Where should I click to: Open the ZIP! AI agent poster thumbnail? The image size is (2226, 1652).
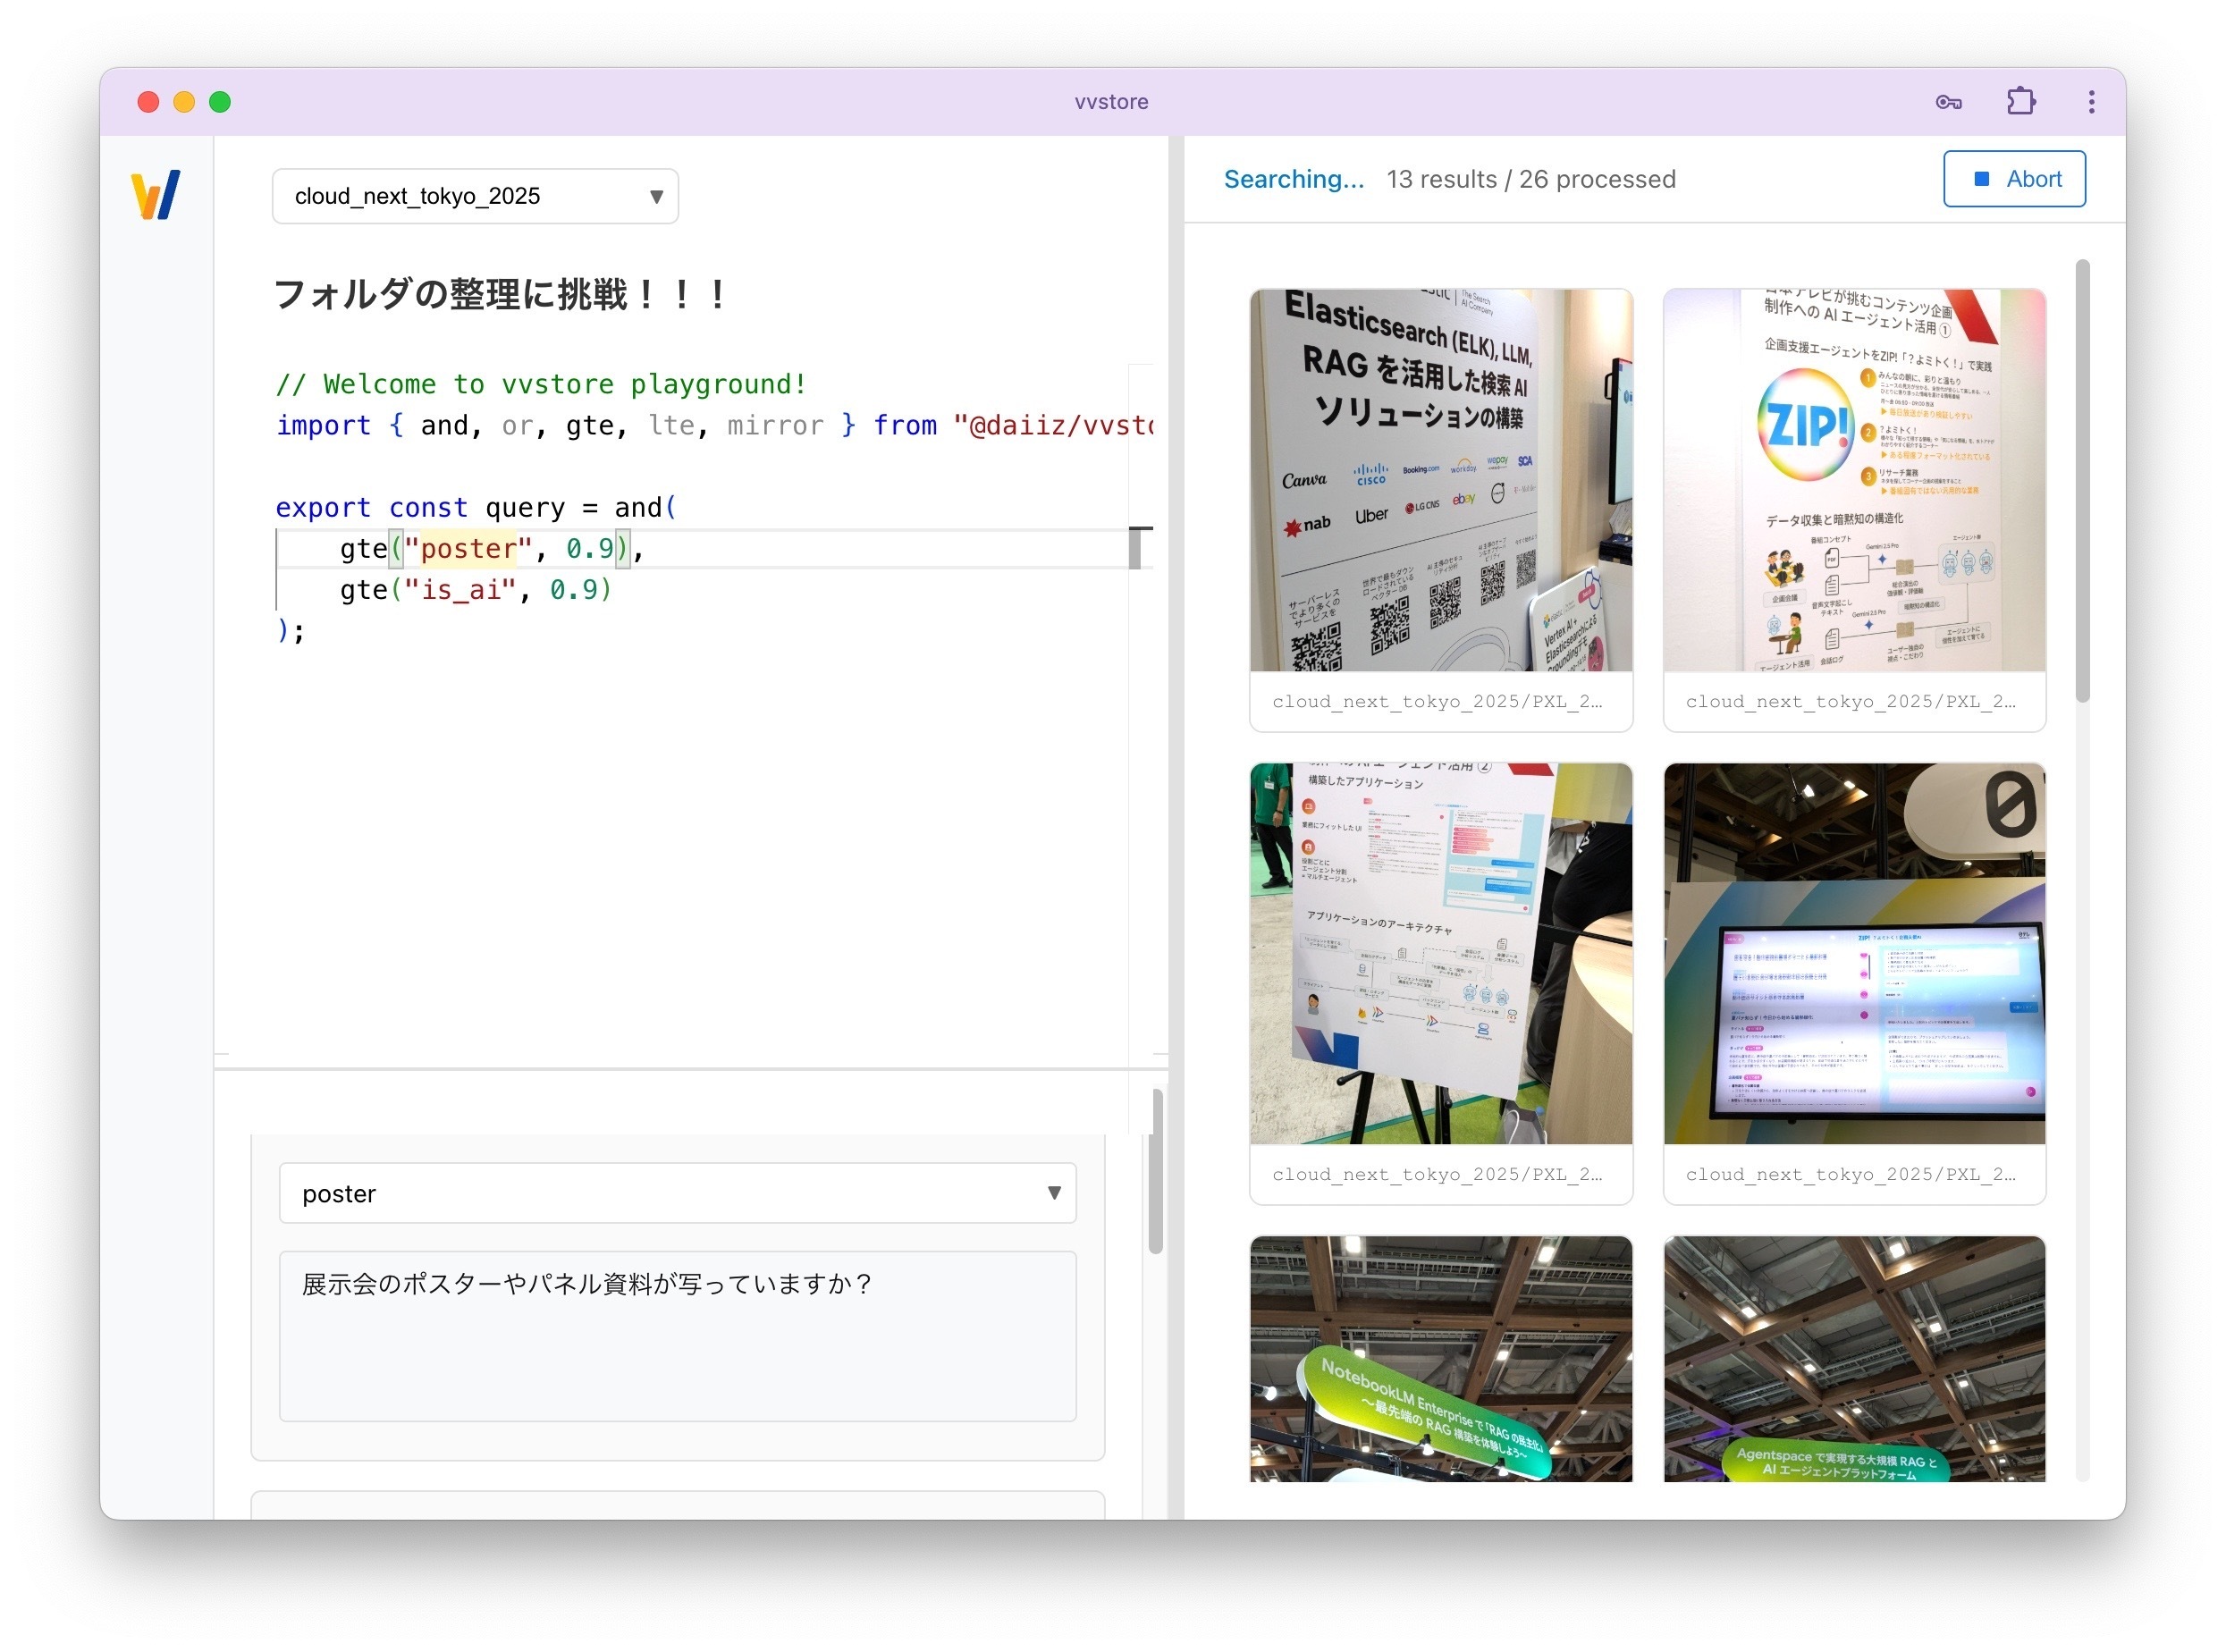tap(1854, 480)
